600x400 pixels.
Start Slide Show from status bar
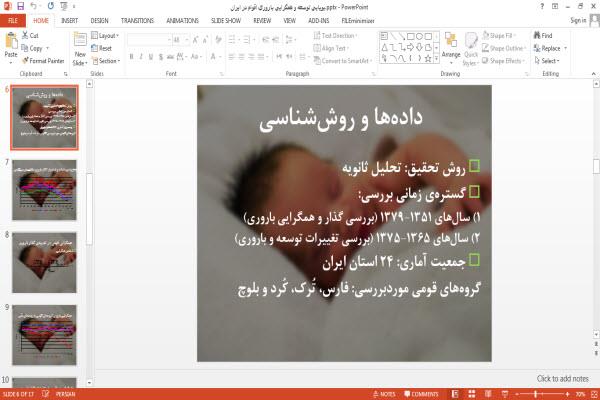(505, 394)
